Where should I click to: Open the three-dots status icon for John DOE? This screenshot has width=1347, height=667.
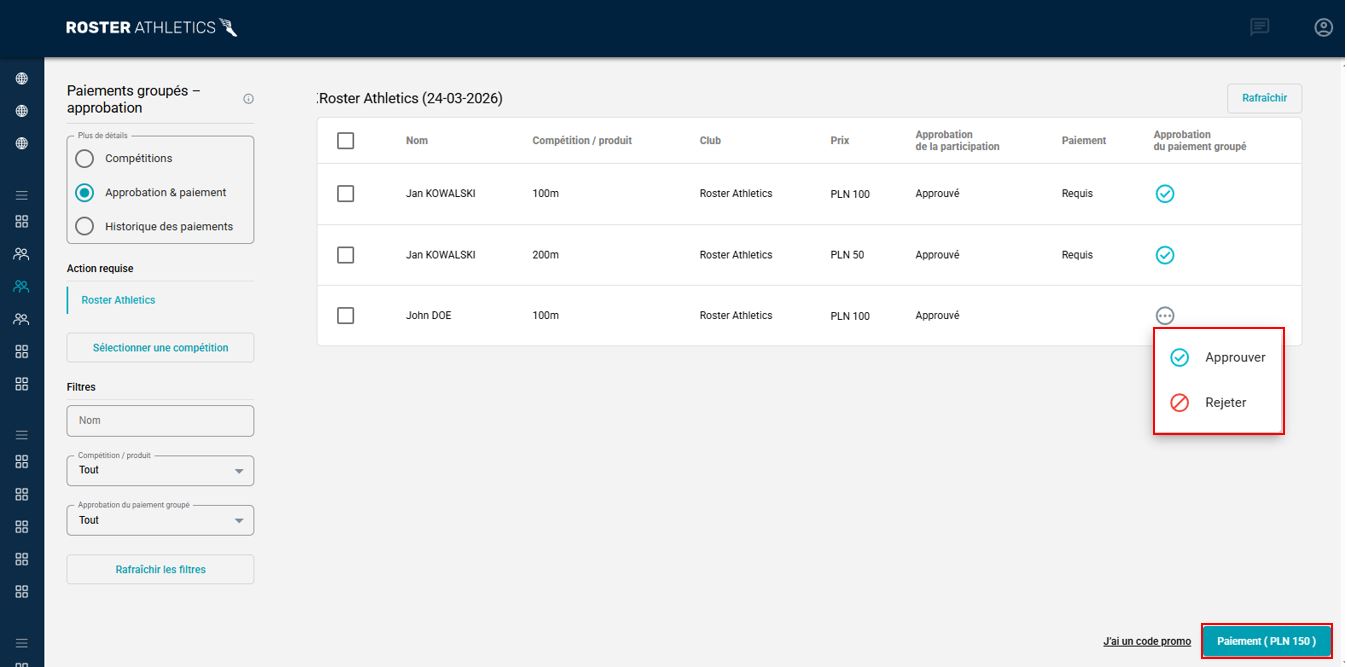coord(1164,316)
